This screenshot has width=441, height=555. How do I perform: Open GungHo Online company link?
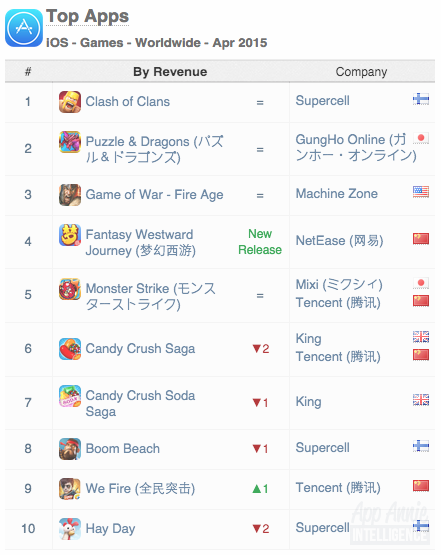click(356, 147)
